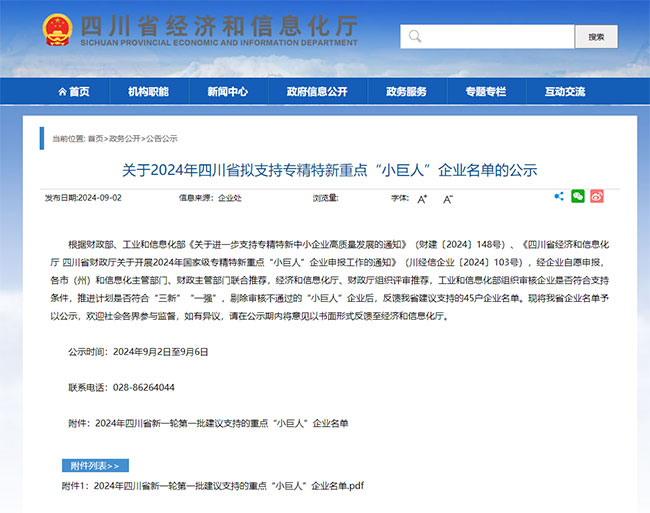Share the article to Weibo

tap(596, 197)
